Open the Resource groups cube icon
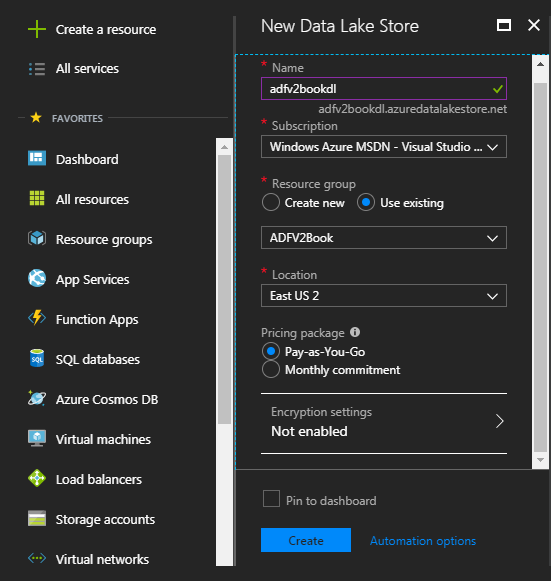This screenshot has width=551, height=581. (37, 238)
